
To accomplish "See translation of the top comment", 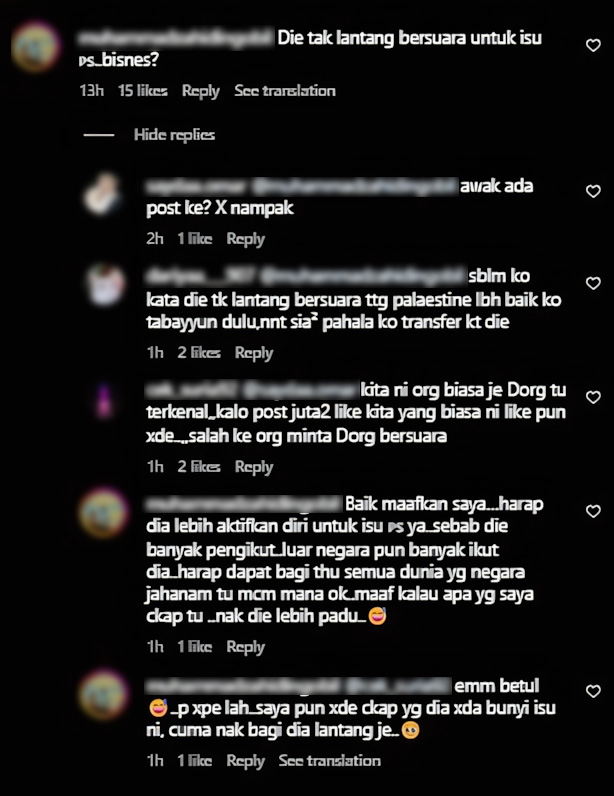I will pyautogui.click(x=285, y=91).
